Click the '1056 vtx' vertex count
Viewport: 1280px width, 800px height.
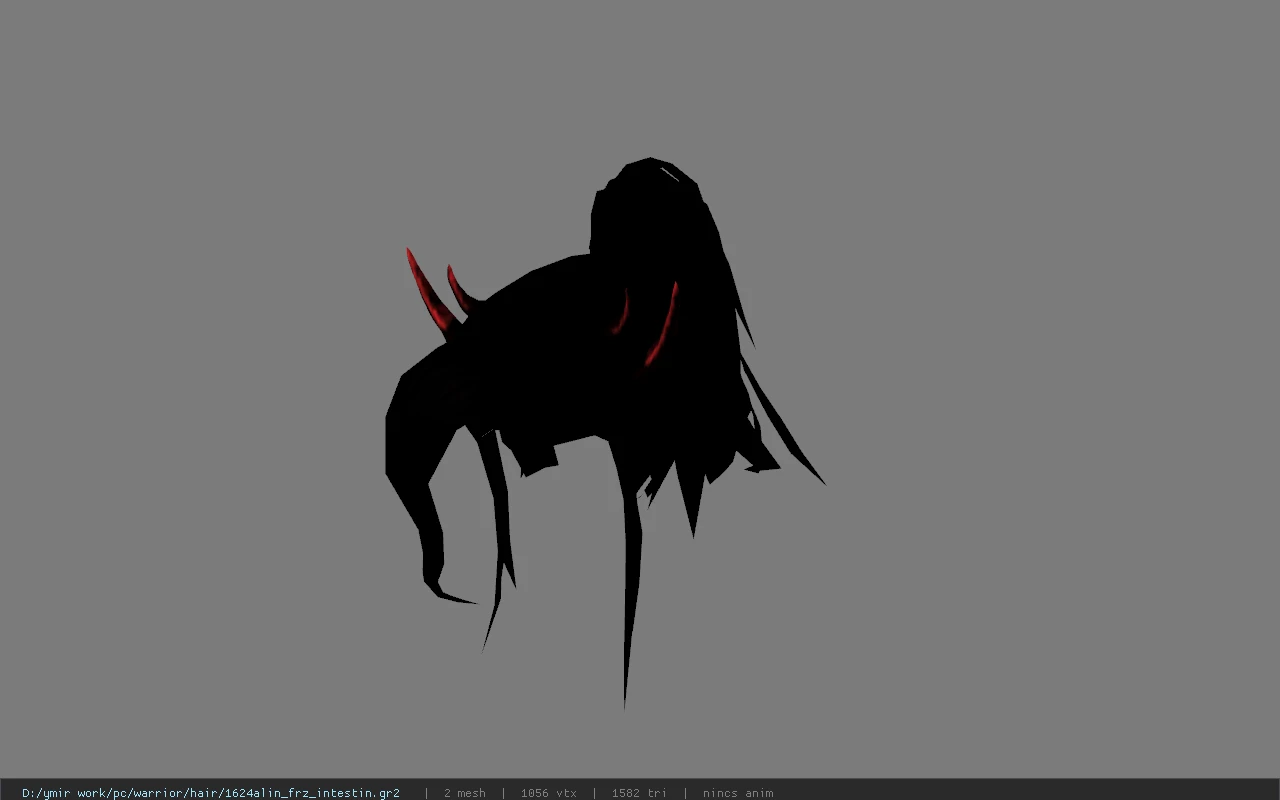coord(548,793)
